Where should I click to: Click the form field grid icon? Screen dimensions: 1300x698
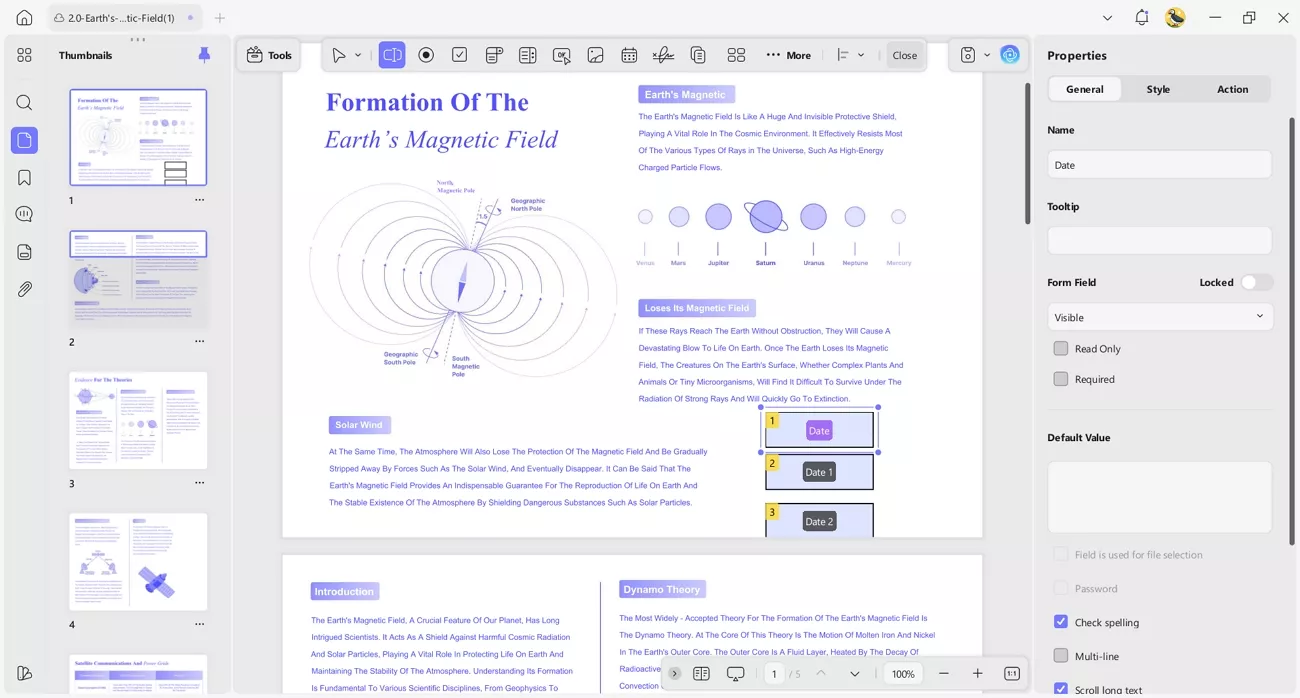(736, 55)
